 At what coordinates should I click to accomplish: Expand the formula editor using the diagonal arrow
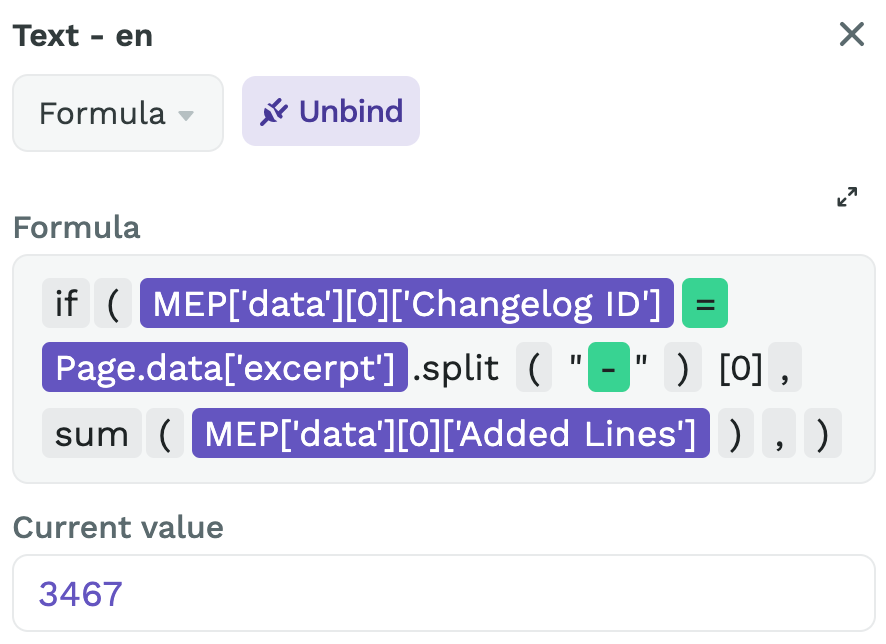(x=847, y=197)
